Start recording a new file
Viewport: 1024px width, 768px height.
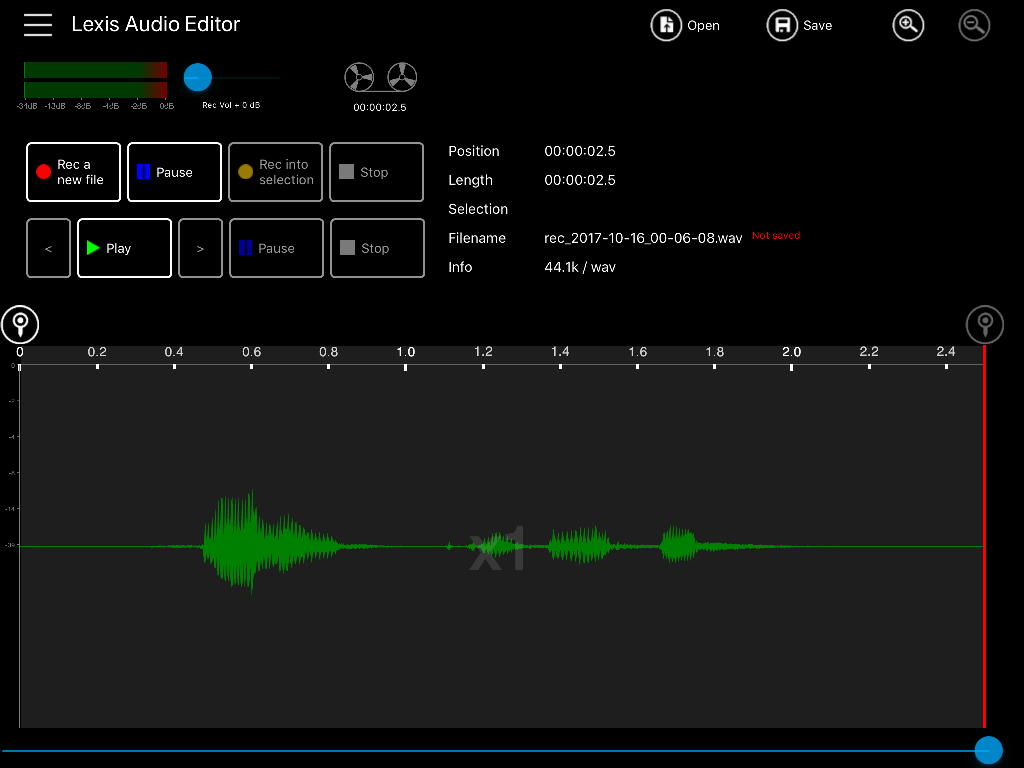tap(74, 172)
